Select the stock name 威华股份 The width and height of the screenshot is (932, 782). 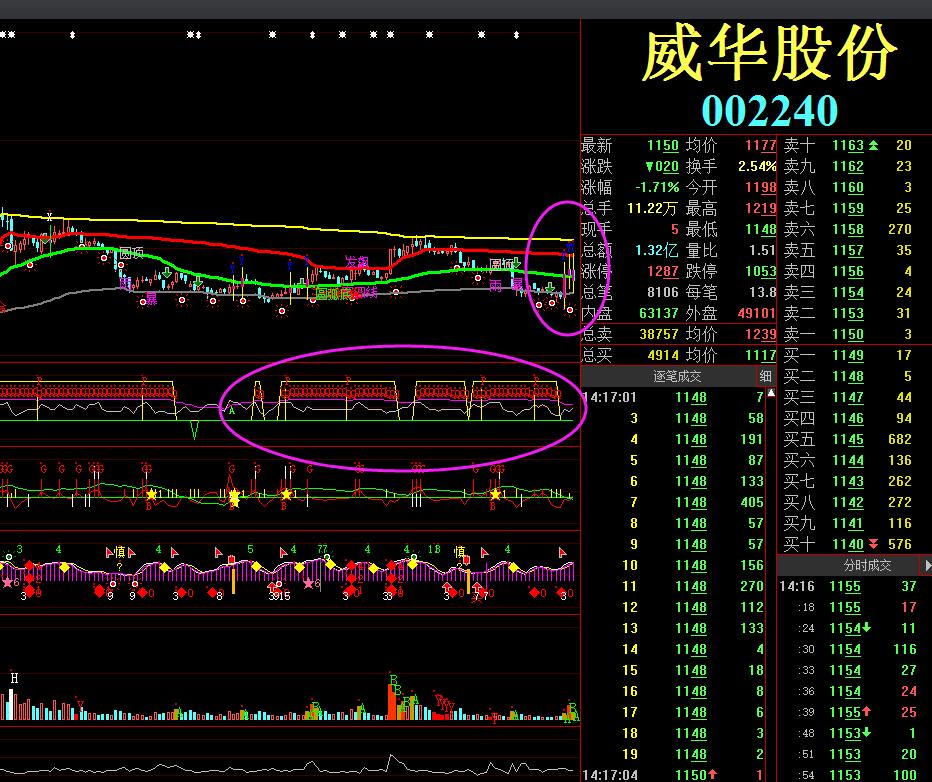click(769, 53)
